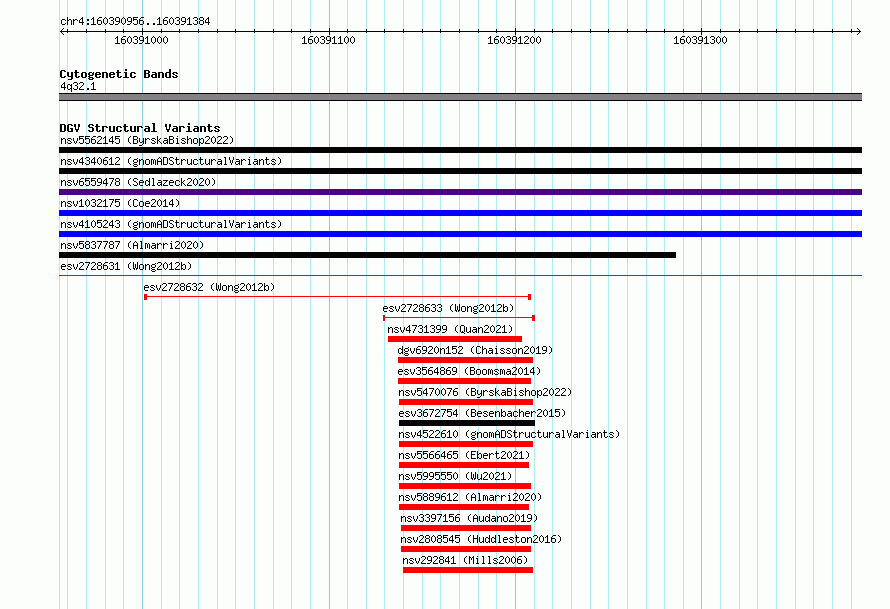Click the 4q32.1 band label
Screen dimensions: 890x609
[78, 86]
